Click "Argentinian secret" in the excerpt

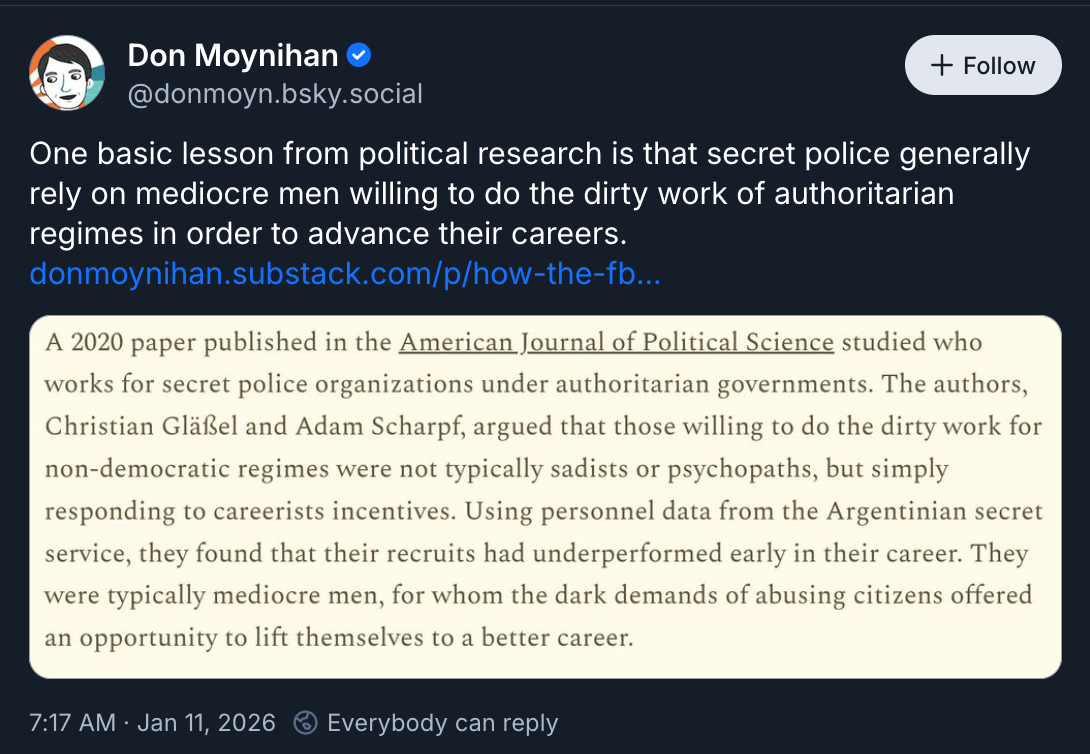[x=934, y=511]
